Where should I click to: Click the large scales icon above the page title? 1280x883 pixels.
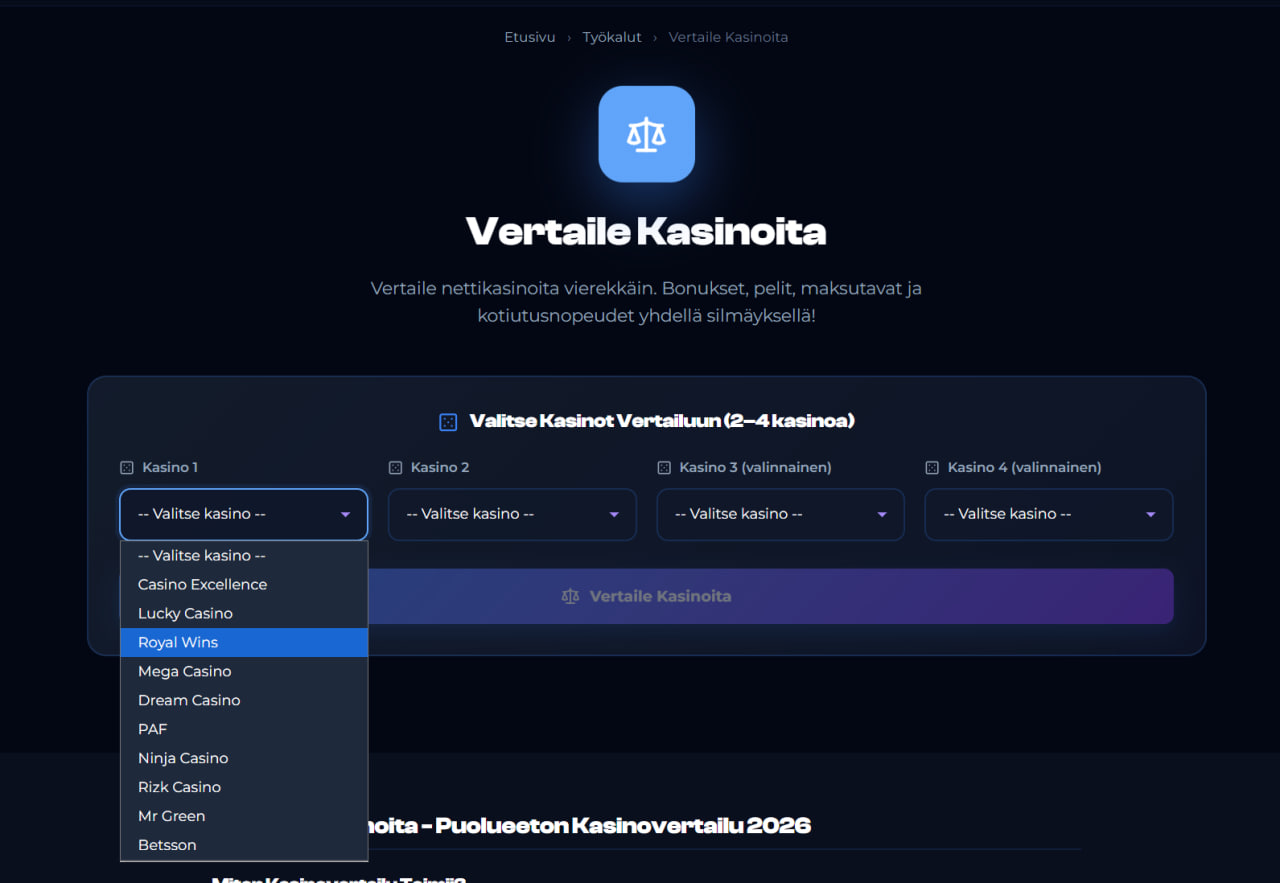646,133
